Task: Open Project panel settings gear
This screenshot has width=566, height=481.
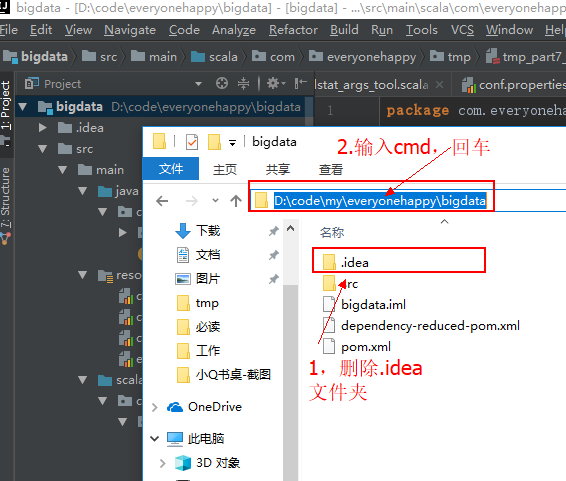Action: pos(276,83)
